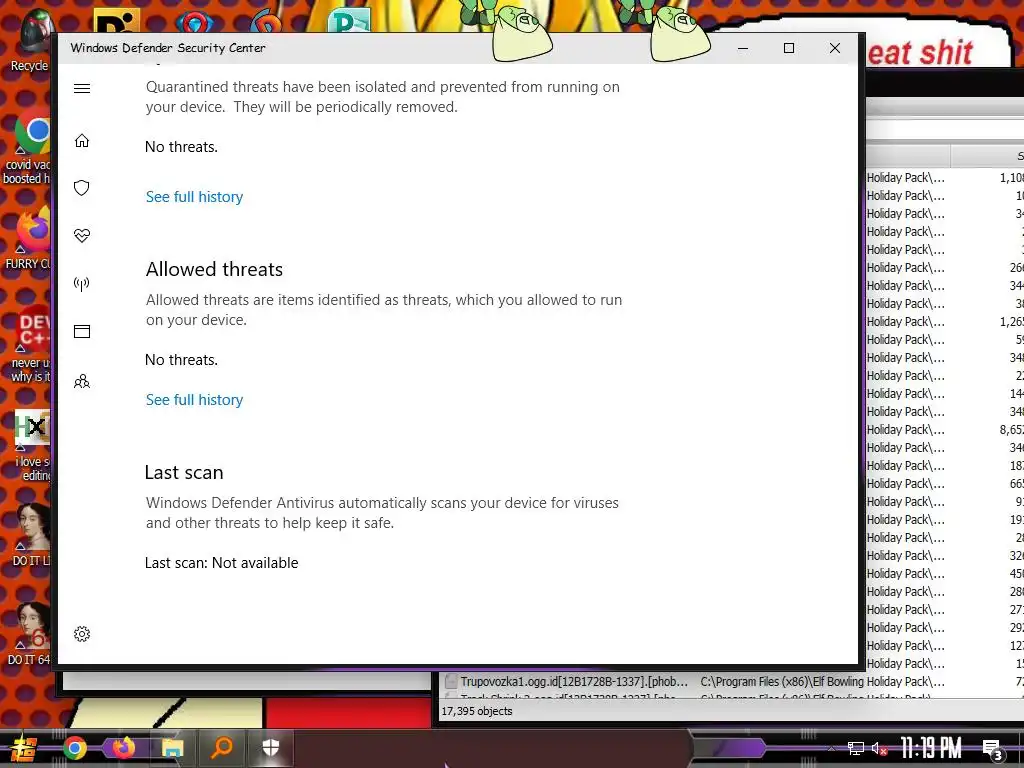Click the Start button on taskbar

tap(23, 748)
